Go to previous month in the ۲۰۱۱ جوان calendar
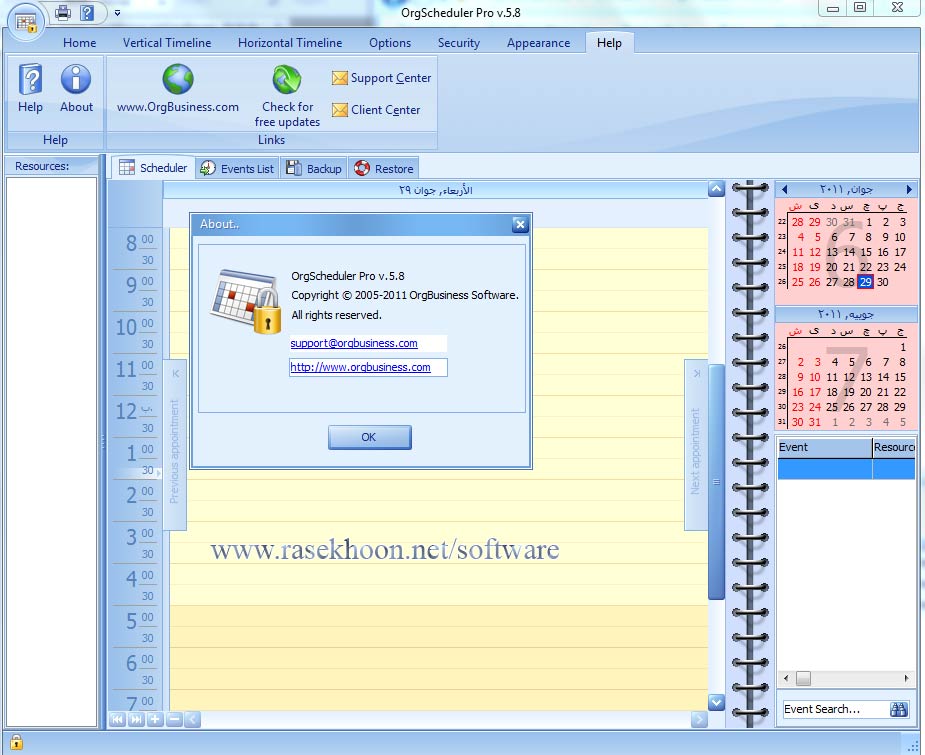The width and height of the screenshot is (925, 755). click(x=784, y=189)
